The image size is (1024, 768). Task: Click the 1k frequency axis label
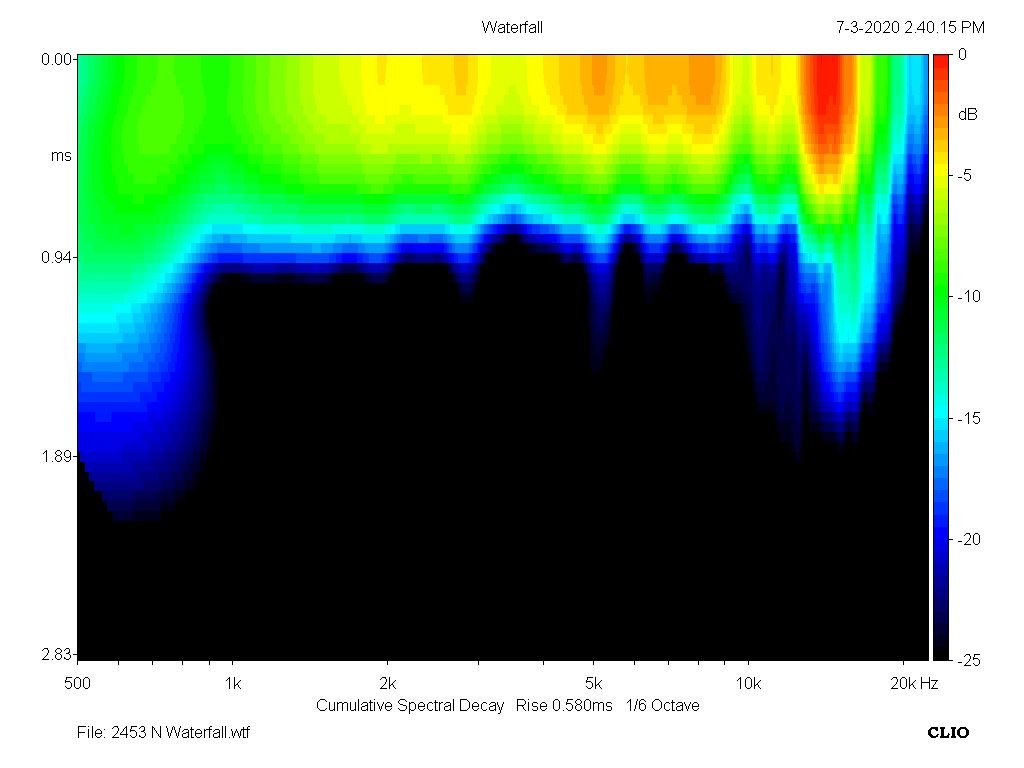pos(233,684)
